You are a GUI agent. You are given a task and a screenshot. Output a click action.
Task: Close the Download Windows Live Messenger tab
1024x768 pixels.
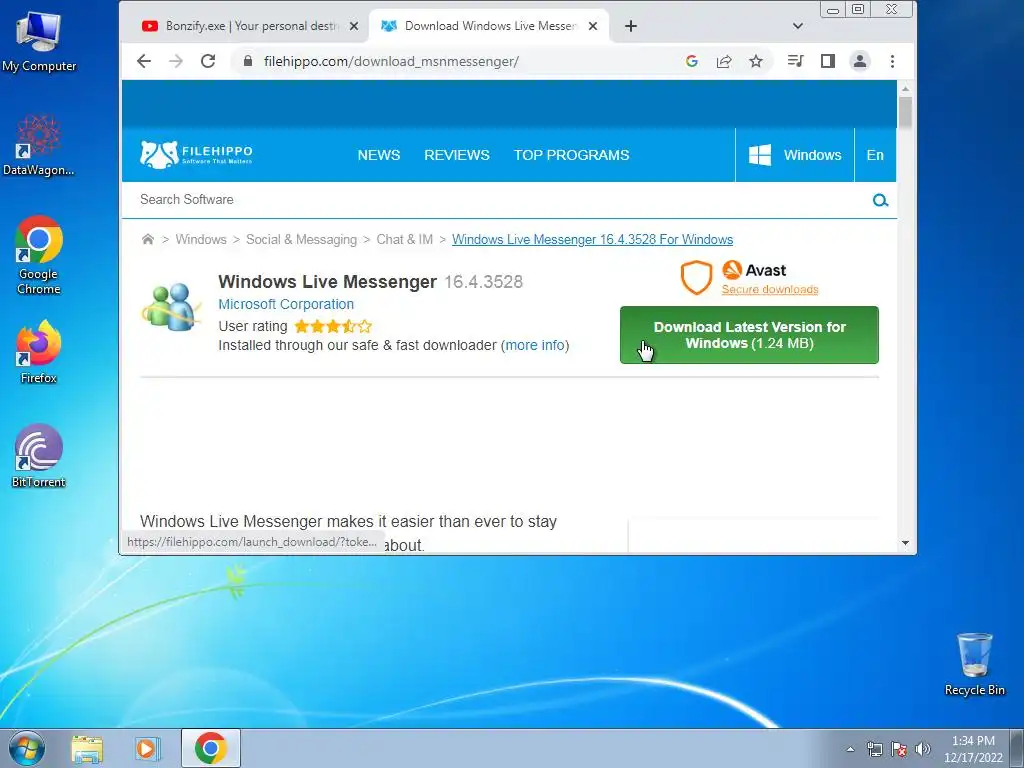coord(593,26)
